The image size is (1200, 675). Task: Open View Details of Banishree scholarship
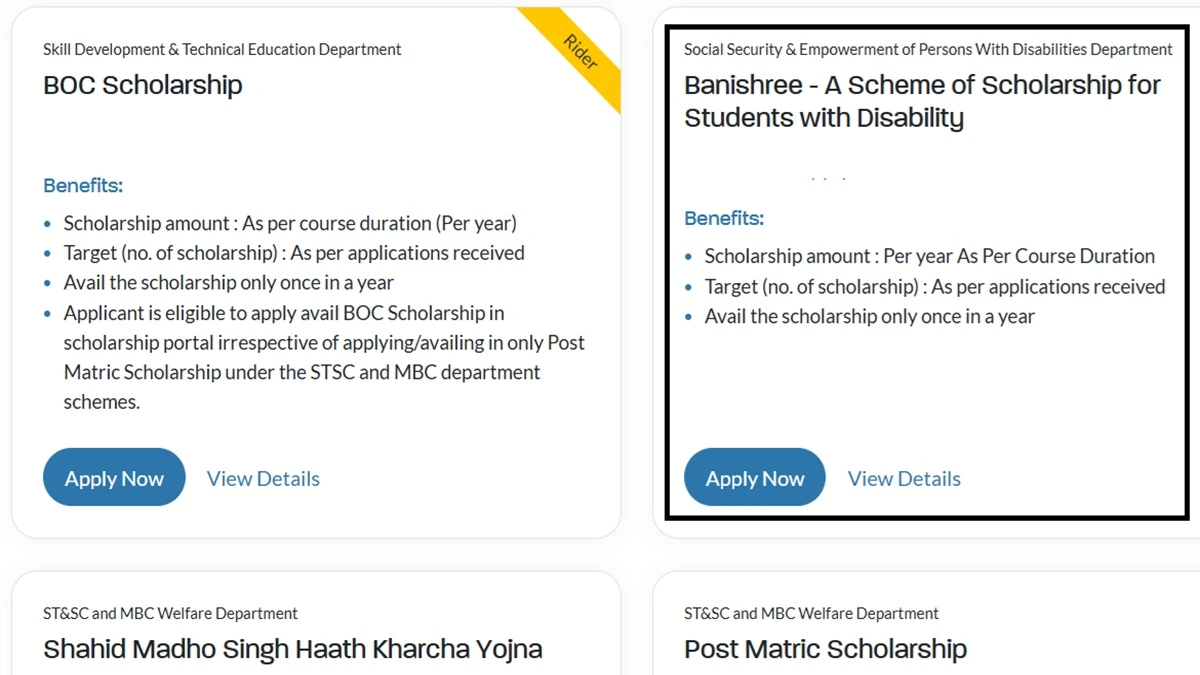click(903, 478)
